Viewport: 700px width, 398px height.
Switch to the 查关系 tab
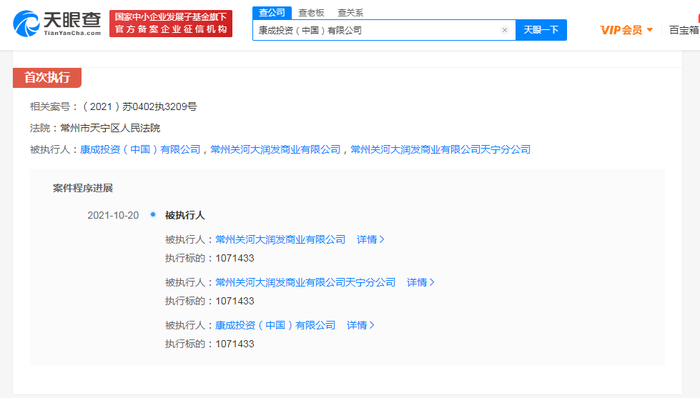point(350,13)
